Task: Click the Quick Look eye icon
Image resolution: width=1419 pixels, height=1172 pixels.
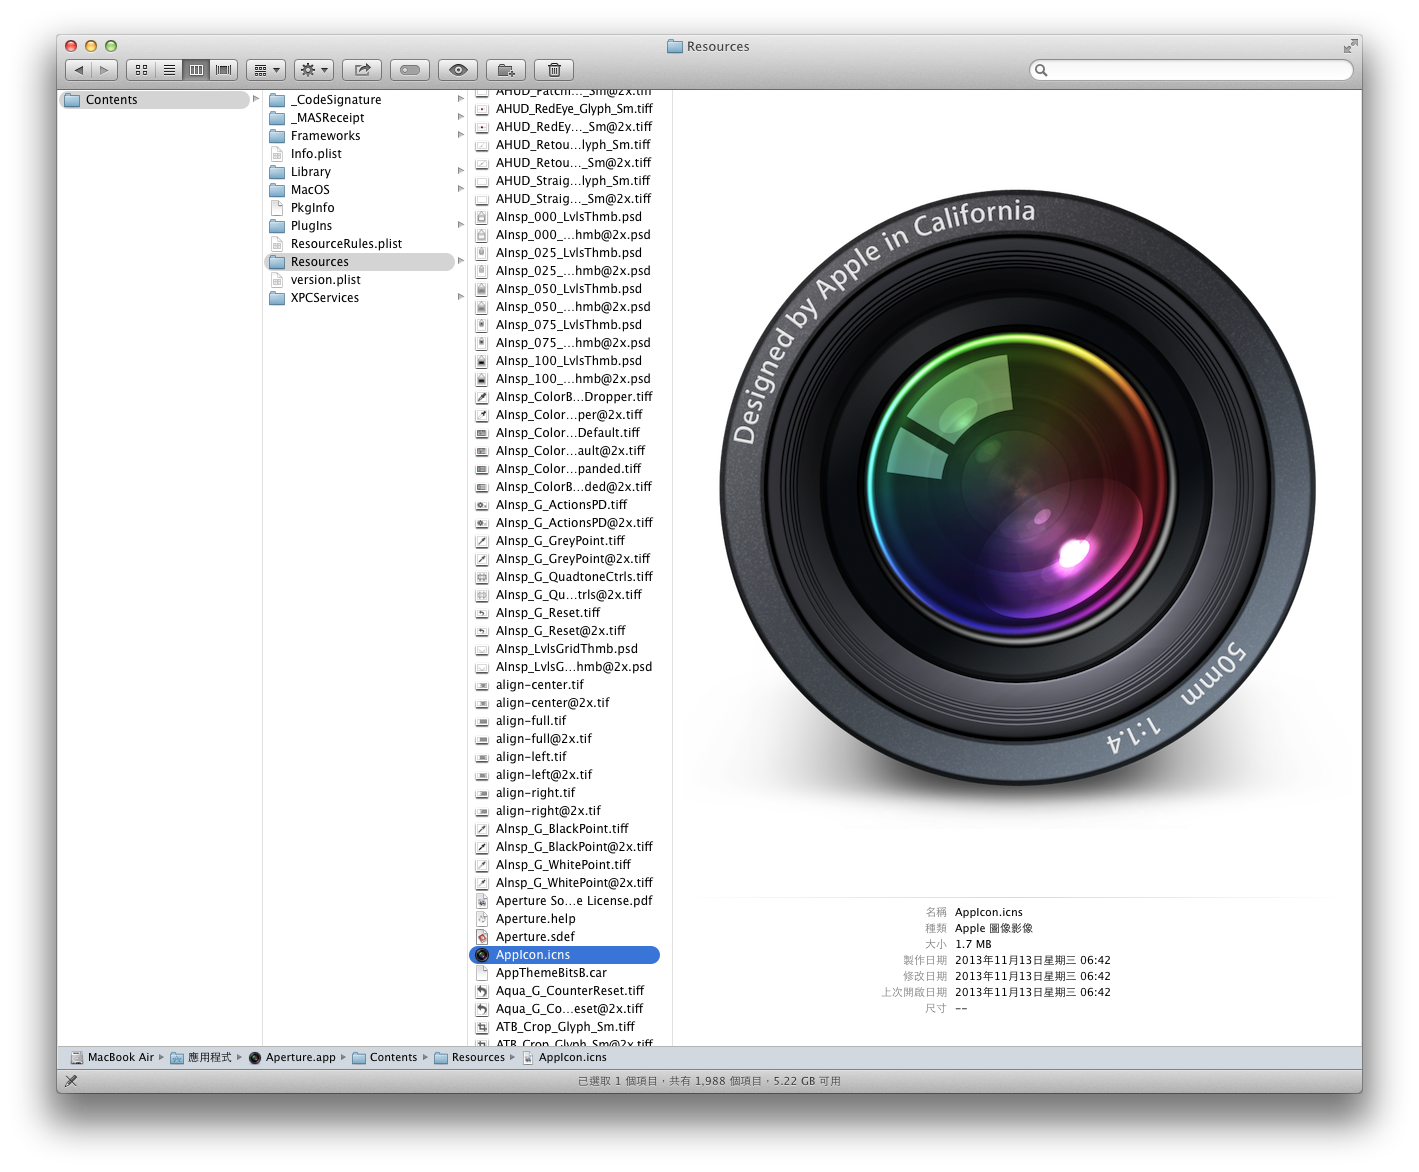Action: click(x=458, y=70)
